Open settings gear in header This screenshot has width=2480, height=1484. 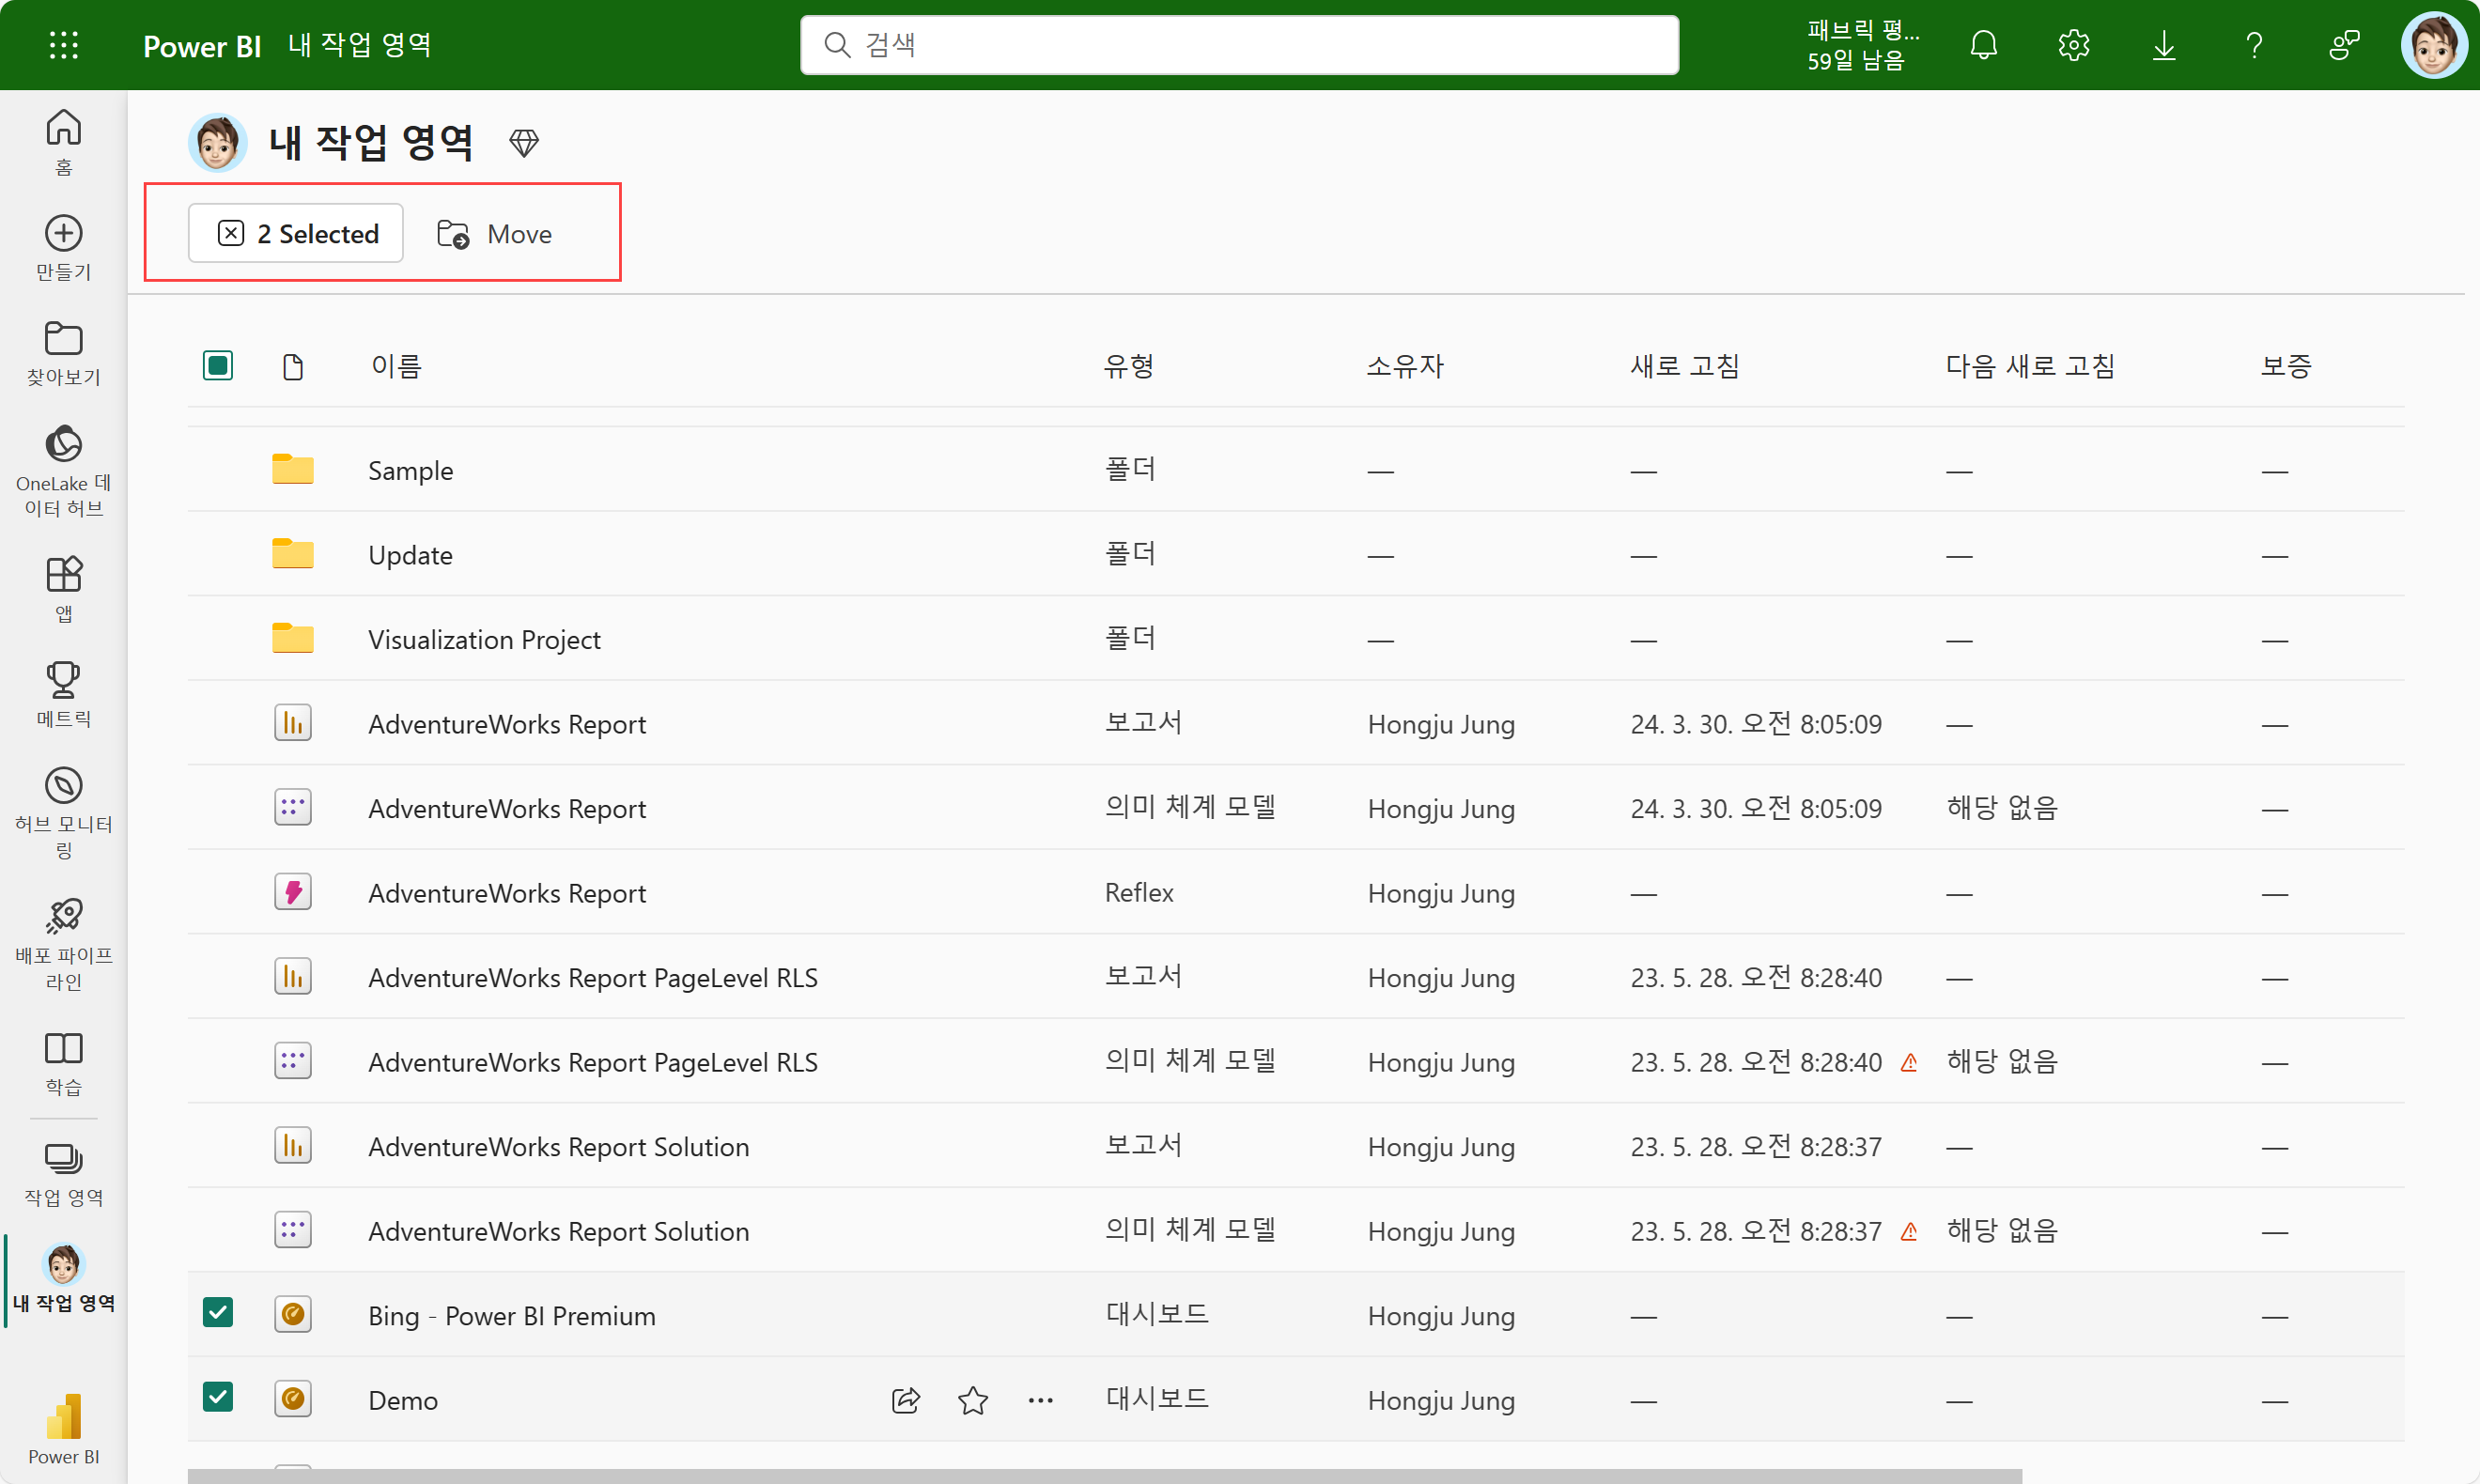(2073, 45)
